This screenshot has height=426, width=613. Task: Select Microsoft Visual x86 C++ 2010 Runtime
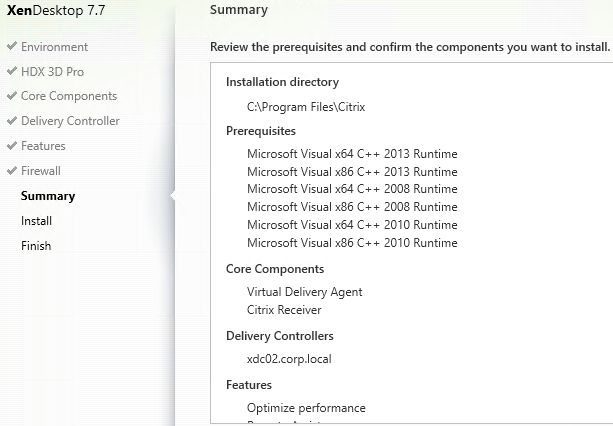pyautogui.click(x=352, y=243)
